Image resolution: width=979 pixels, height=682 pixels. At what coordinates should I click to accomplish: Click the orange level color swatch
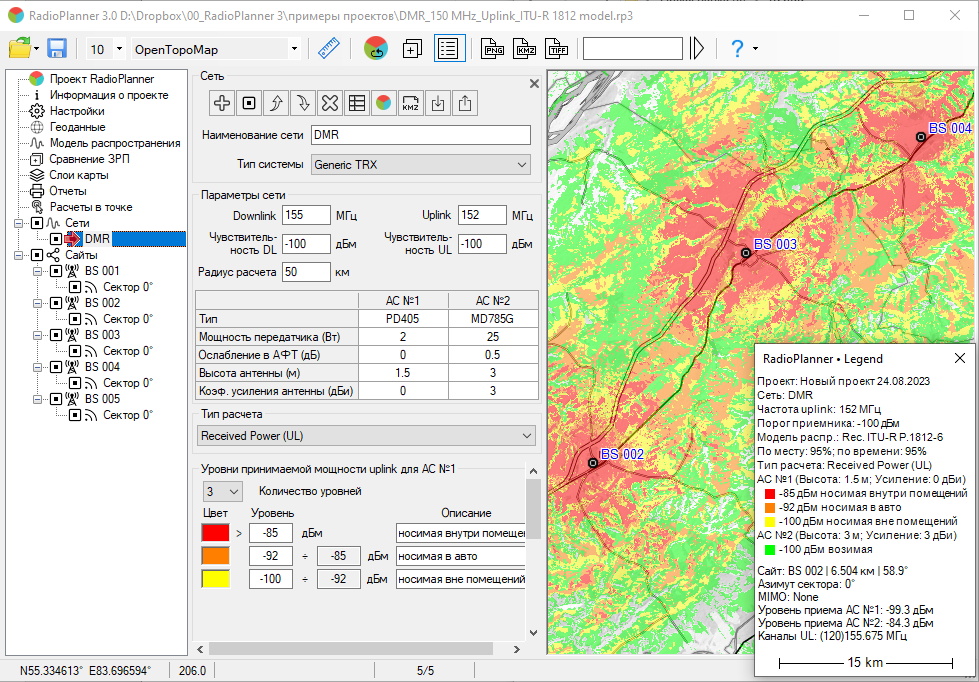(215, 556)
